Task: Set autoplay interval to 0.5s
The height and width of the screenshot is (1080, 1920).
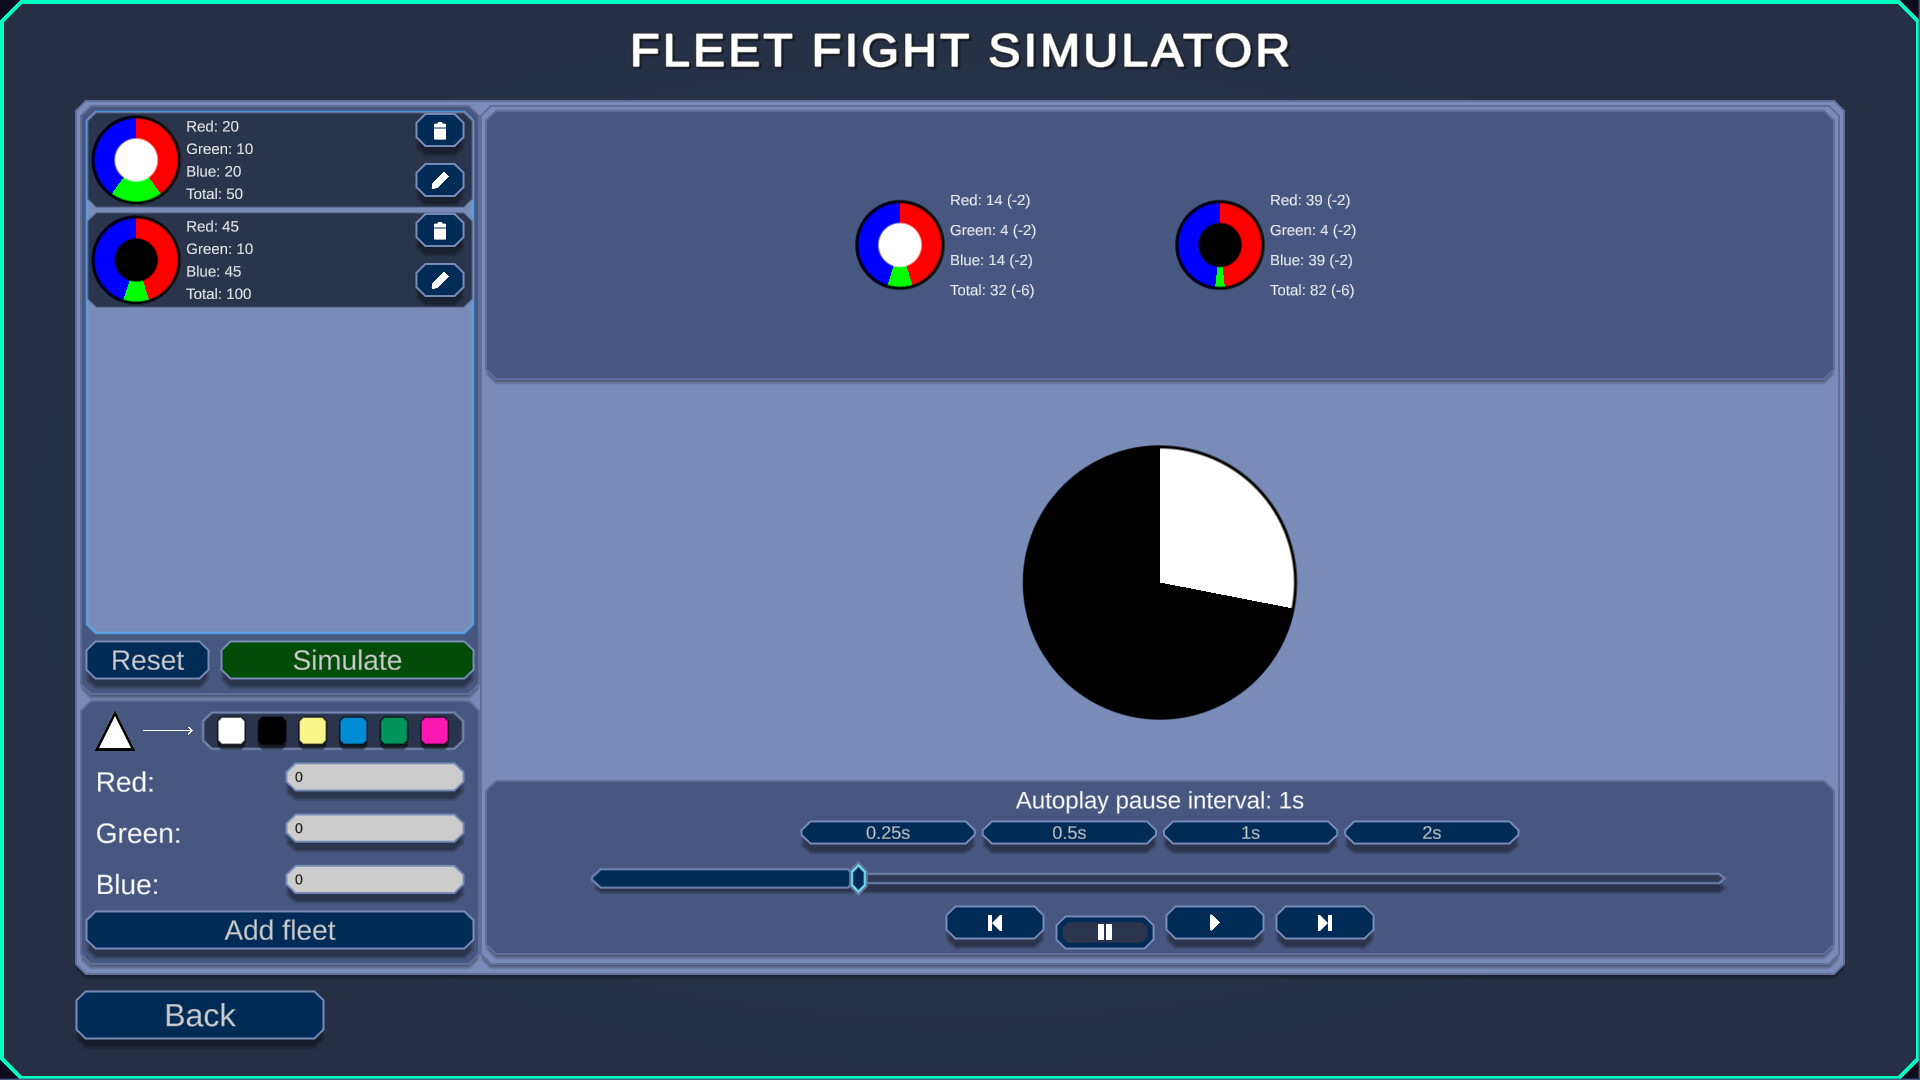Action: coord(1069,833)
